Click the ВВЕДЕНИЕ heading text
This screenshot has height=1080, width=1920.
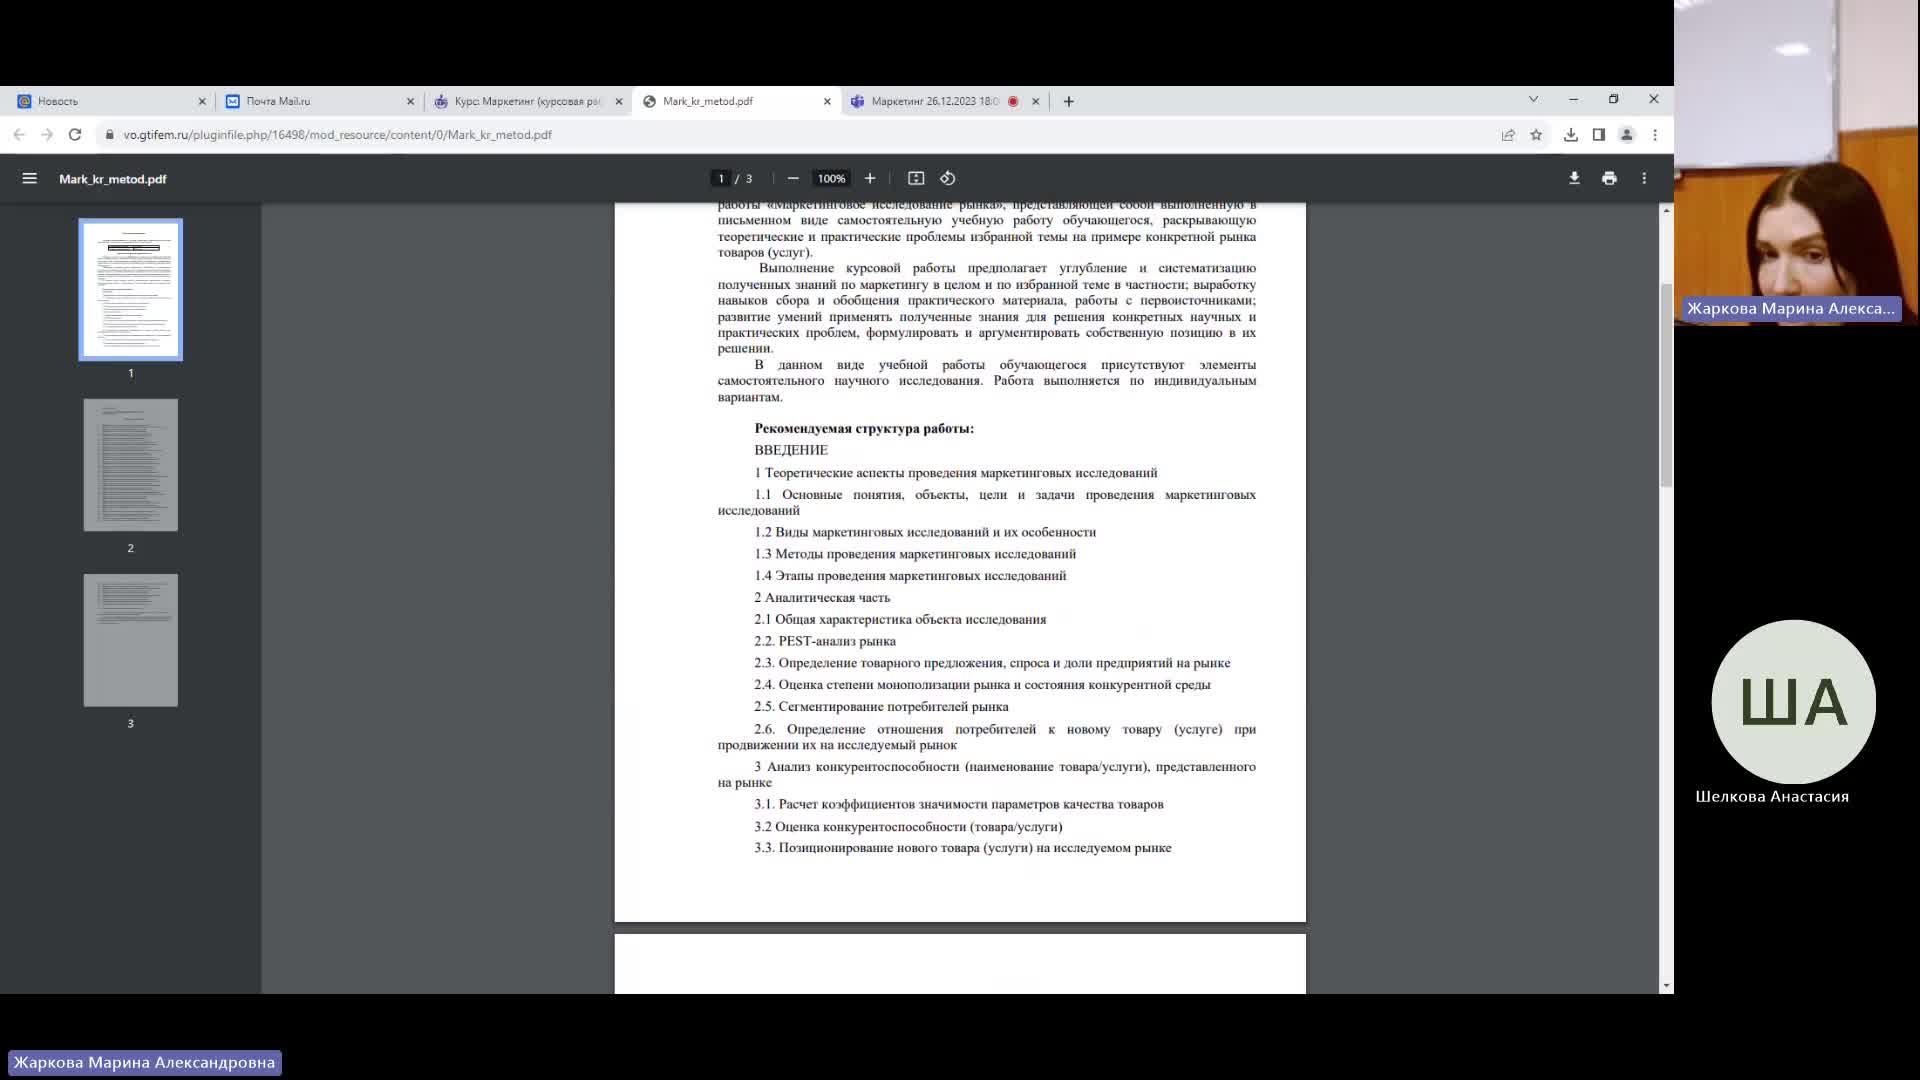click(x=791, y=450)
